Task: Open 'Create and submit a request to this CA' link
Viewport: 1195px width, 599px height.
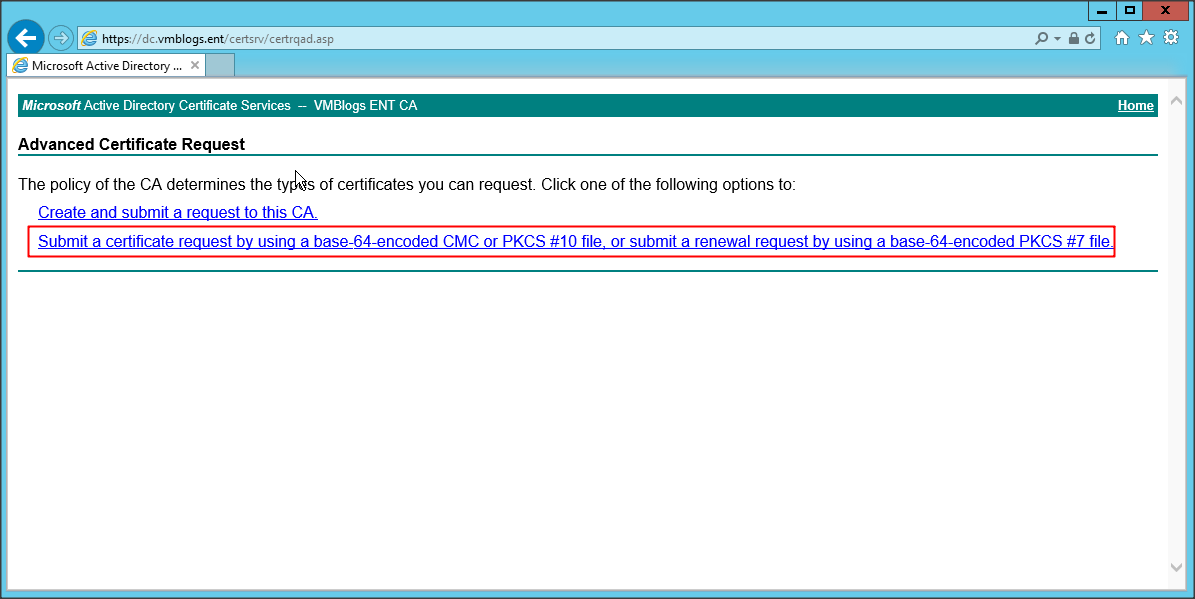Action: click(177, 212)
